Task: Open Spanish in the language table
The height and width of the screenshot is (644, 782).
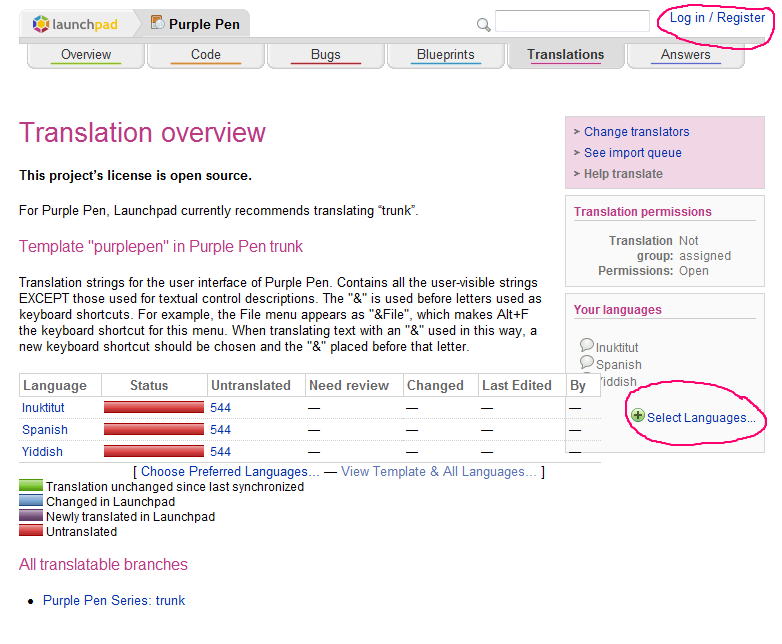Action: click(44, 429)
